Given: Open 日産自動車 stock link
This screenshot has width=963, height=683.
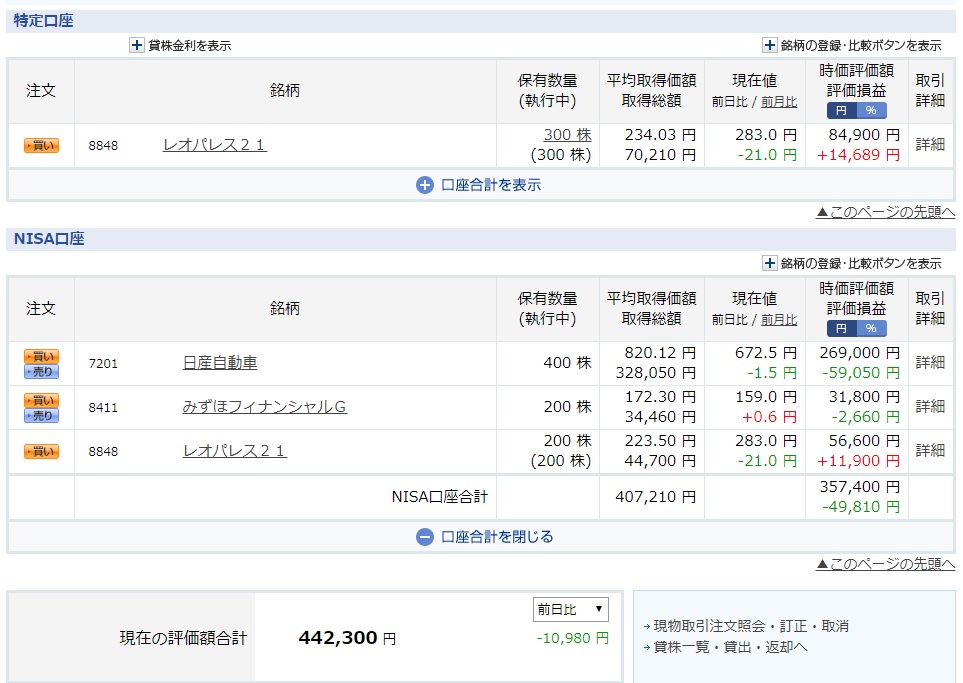Looking at the screenshot, I should [220, 363].
